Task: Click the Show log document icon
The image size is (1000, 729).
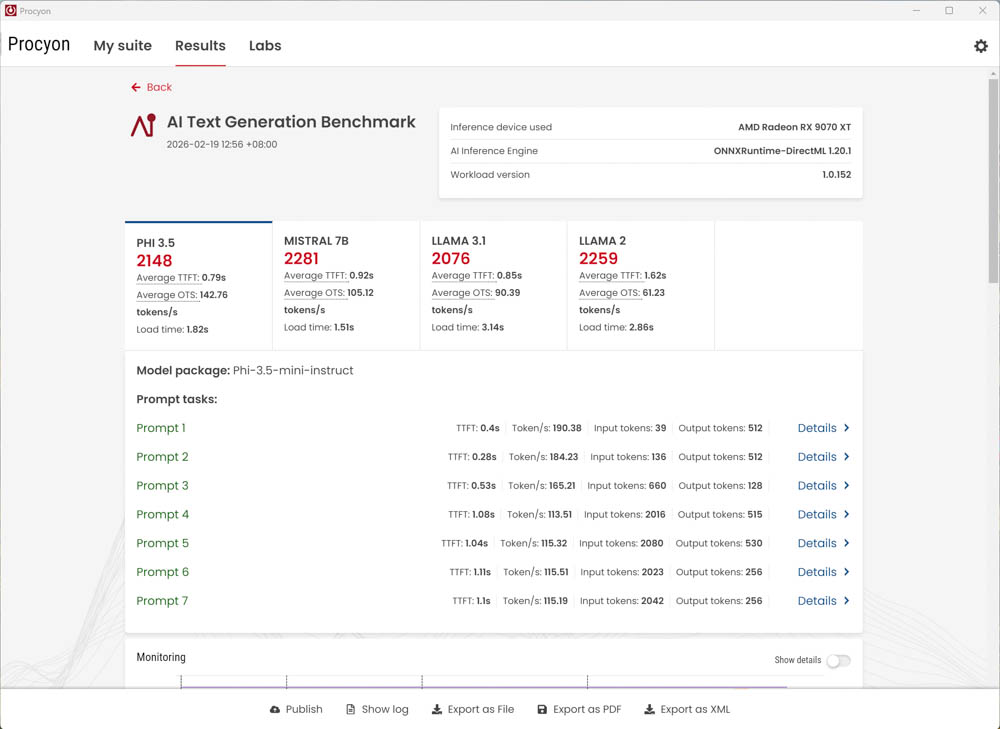Action: [351, 710]
